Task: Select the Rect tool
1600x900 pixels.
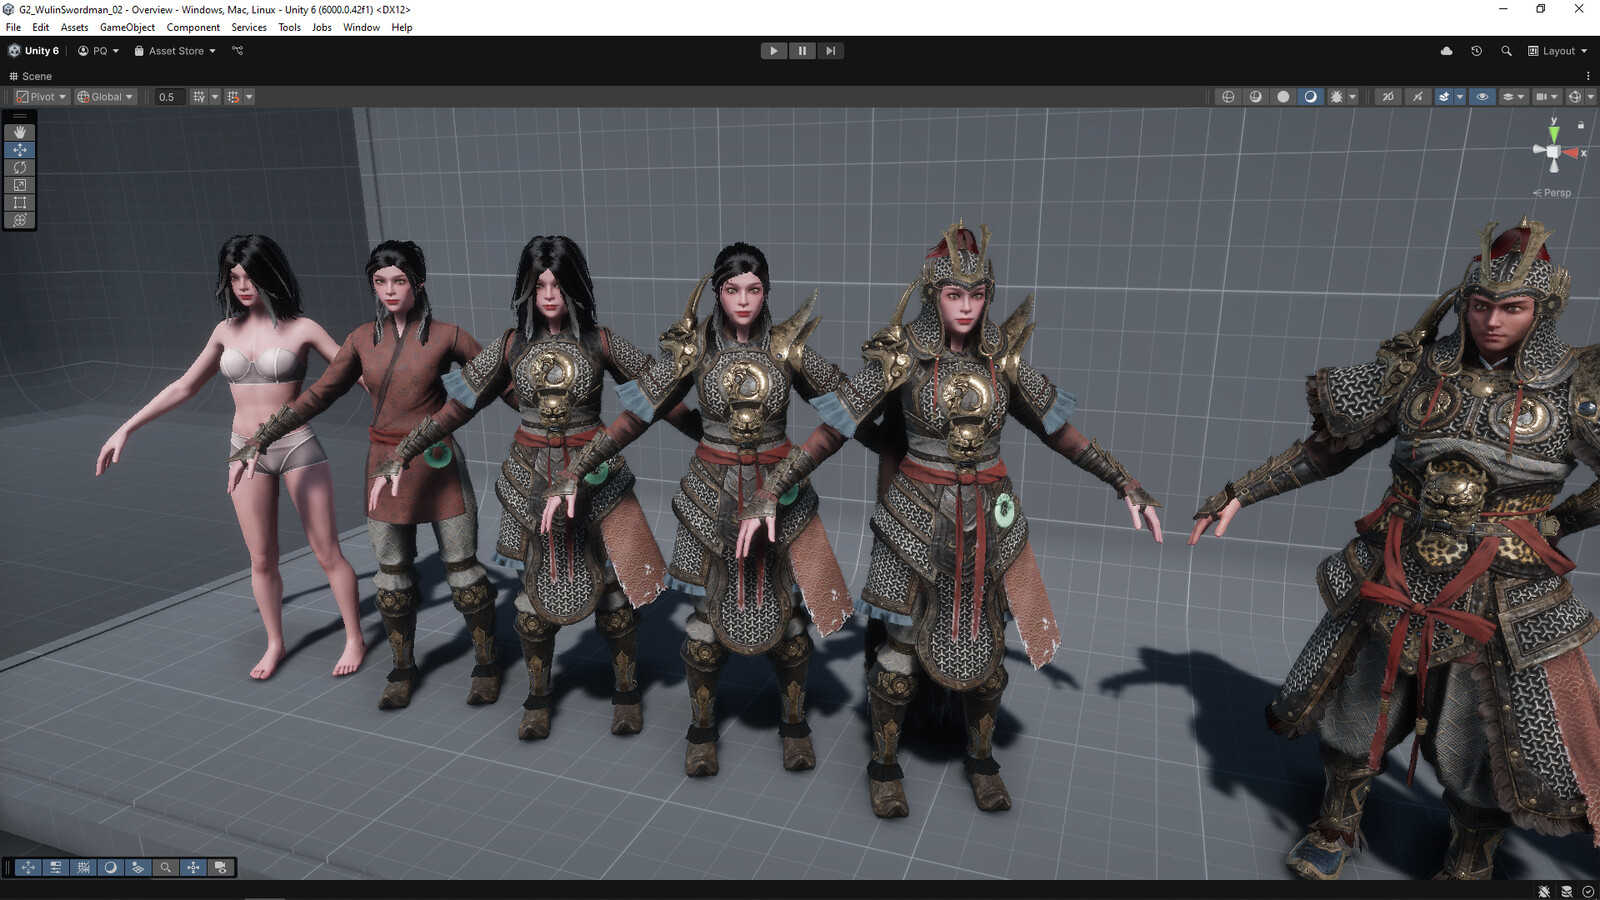Action: point(20,202)
